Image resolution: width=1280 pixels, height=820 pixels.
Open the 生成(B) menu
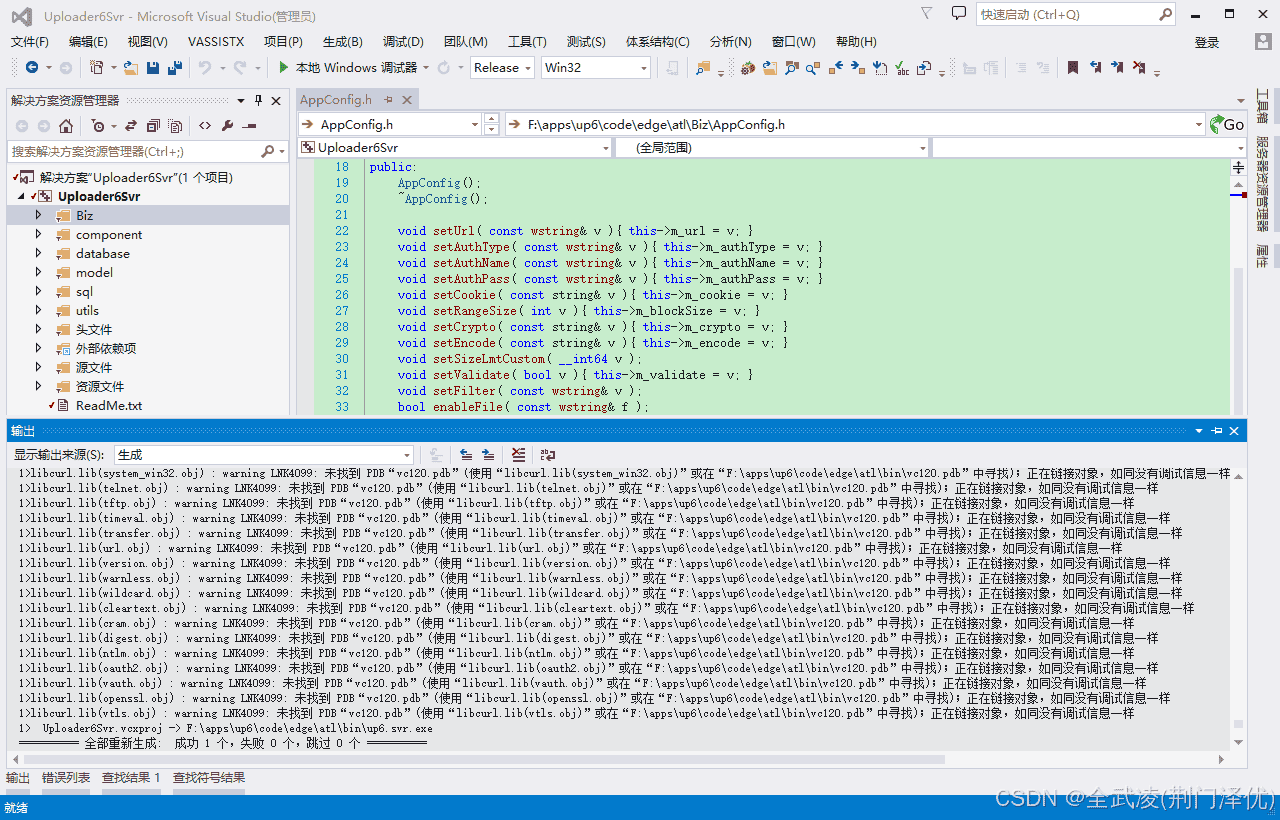point(342,41)
